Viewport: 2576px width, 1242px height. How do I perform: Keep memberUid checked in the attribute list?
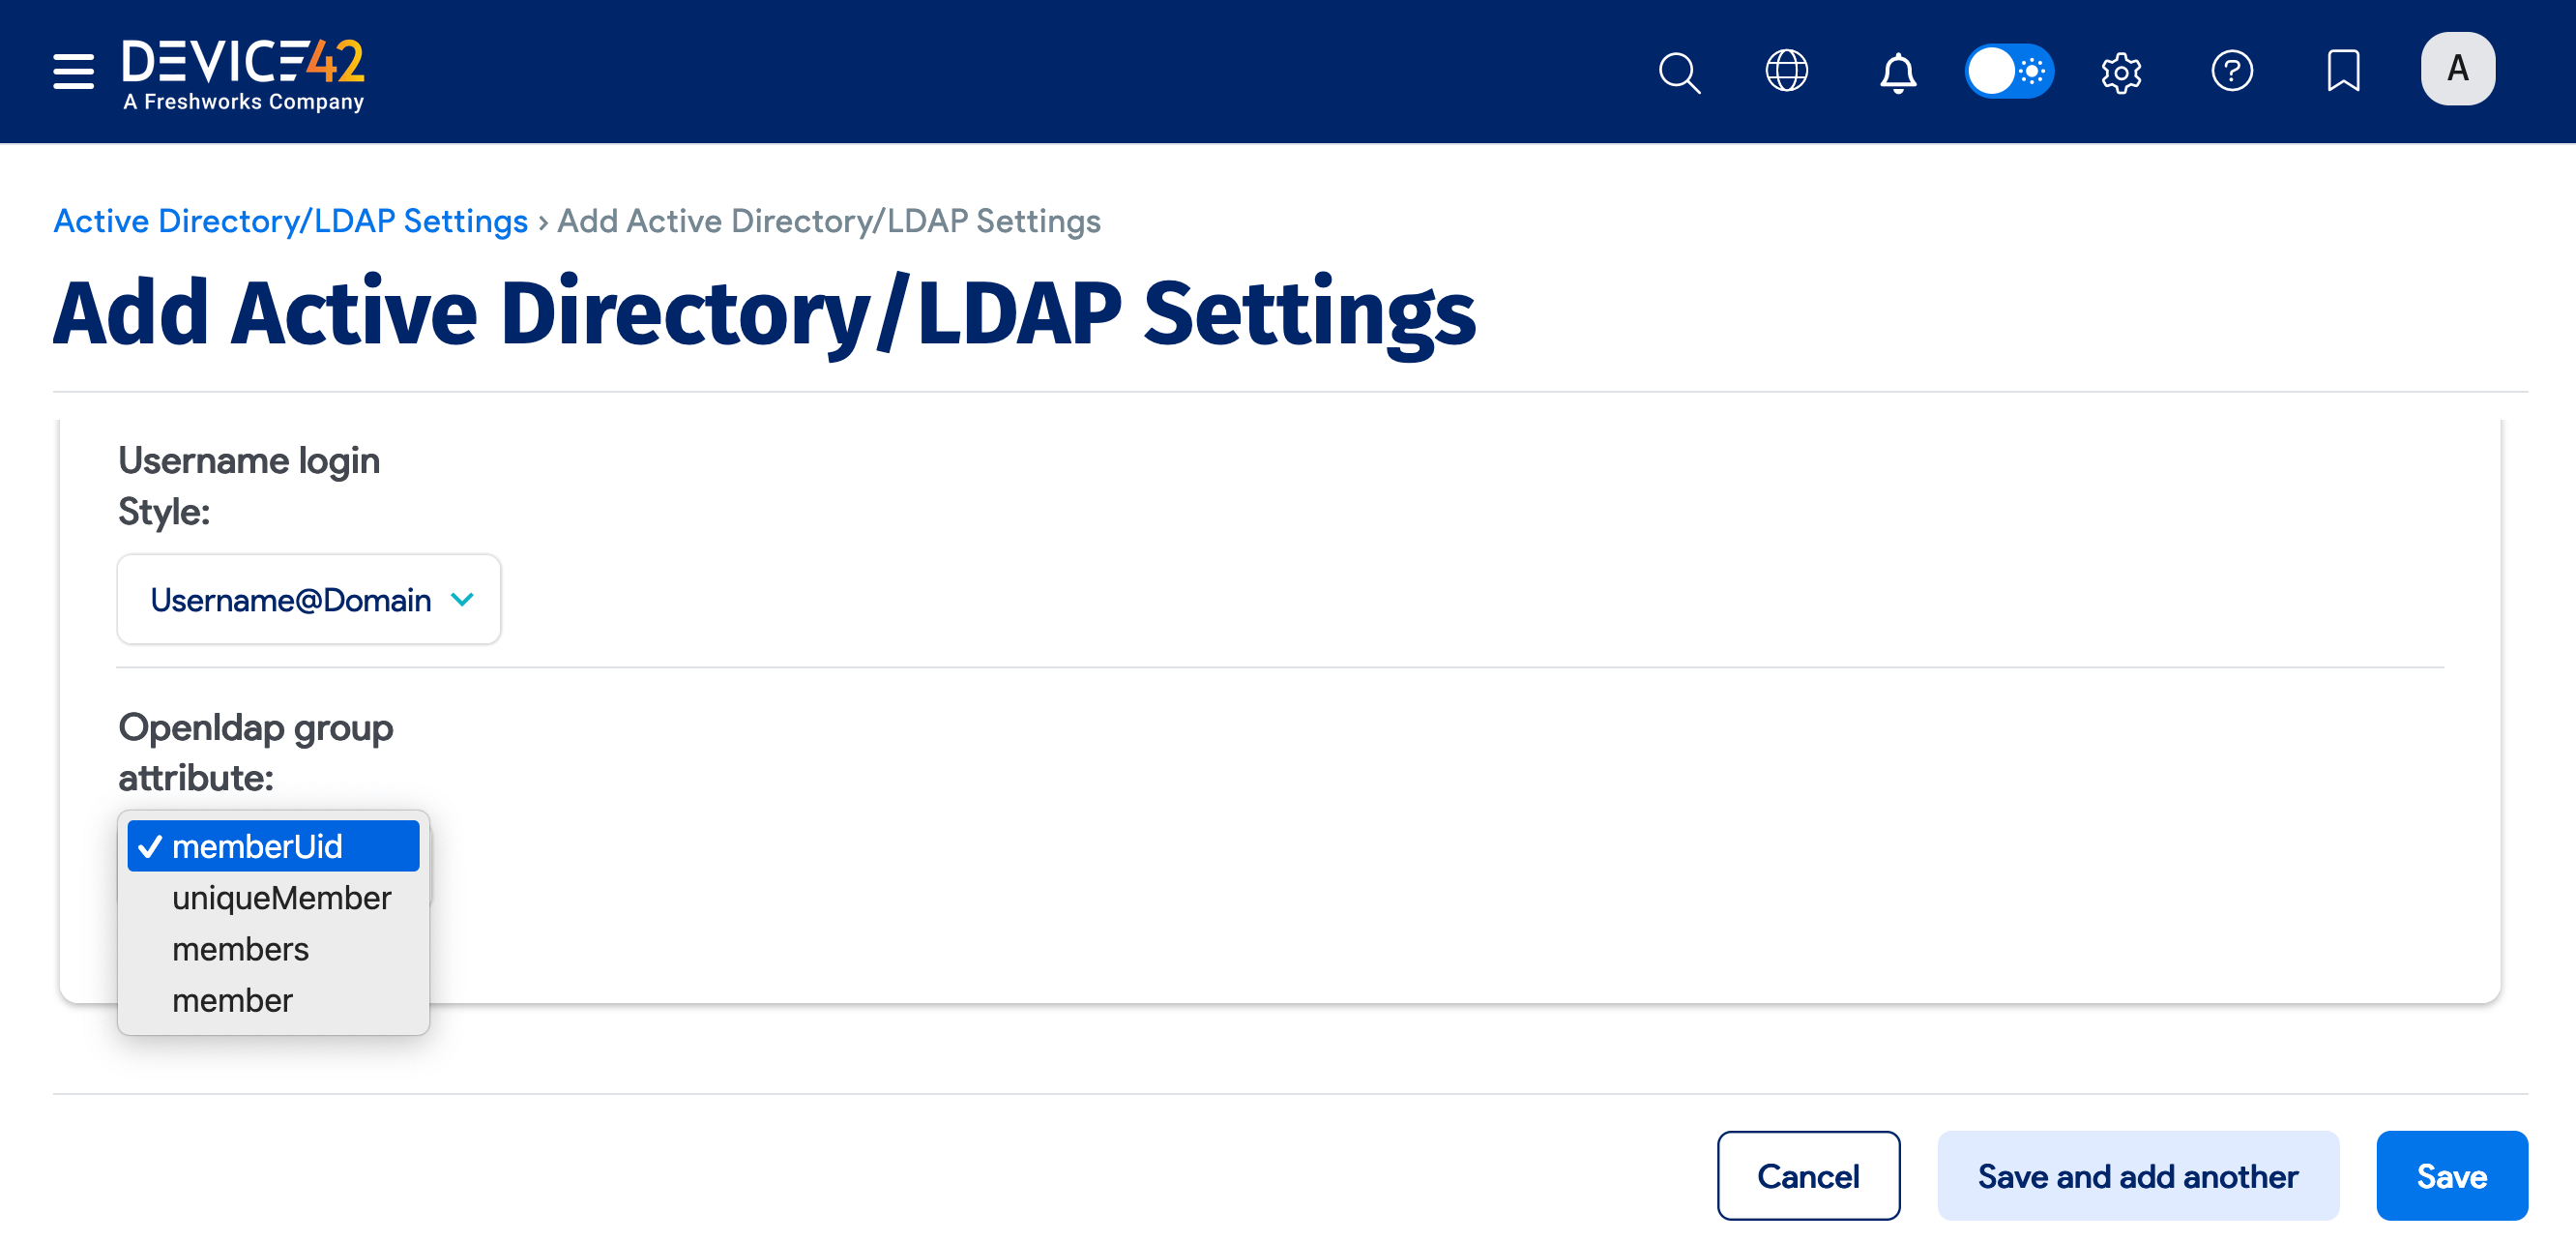click(258, 845)
